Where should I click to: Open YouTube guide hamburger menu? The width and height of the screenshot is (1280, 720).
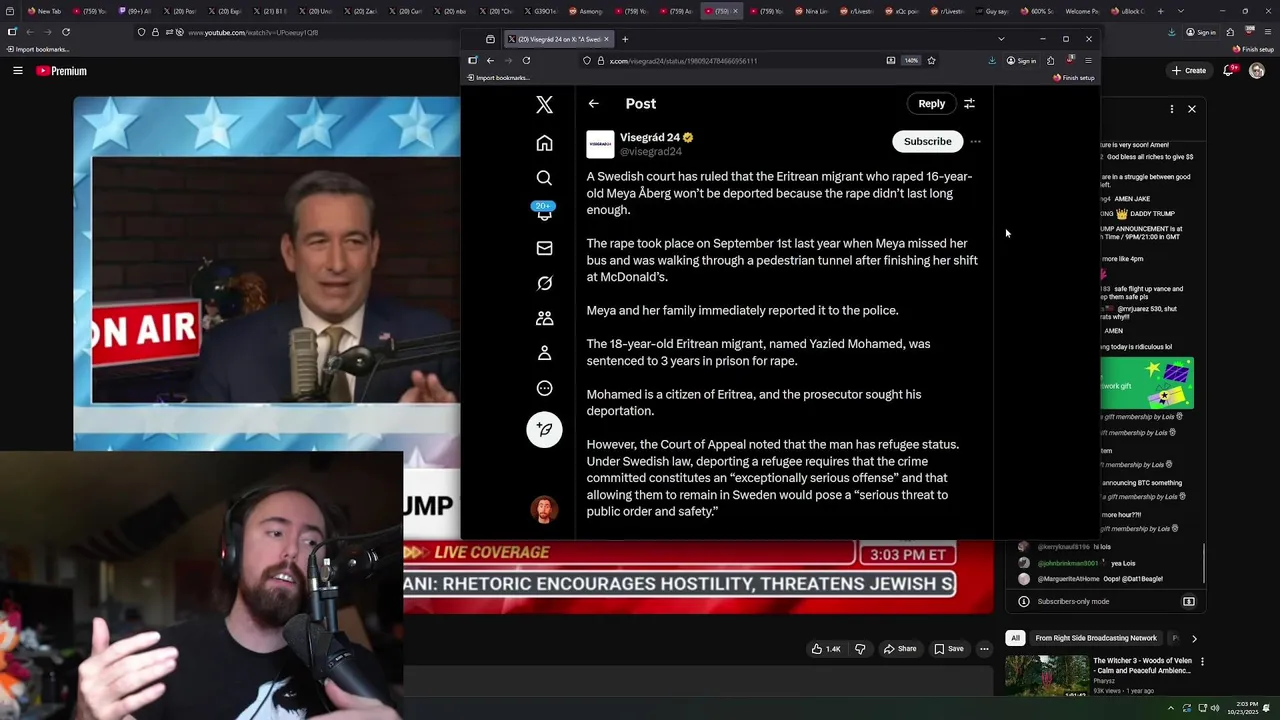(x=17, y=71)
